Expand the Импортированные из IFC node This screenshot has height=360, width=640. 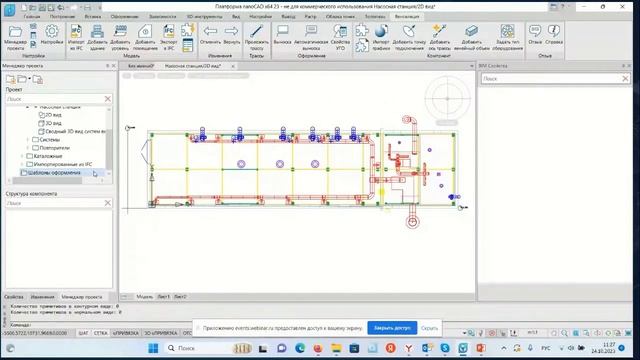(22, 164)
